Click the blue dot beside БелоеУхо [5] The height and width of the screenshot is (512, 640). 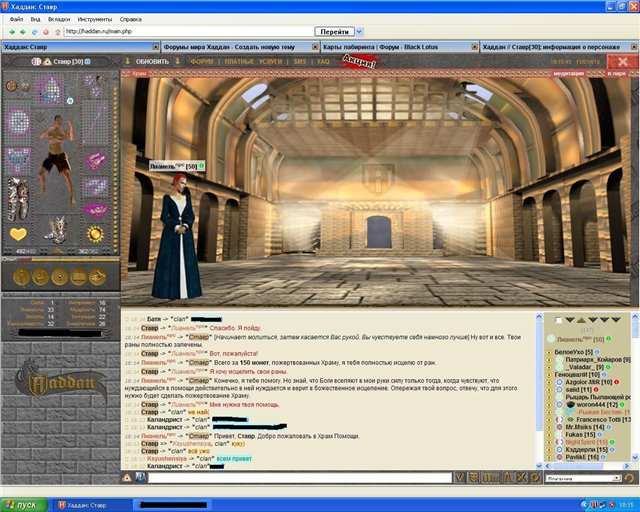point(597,352)
